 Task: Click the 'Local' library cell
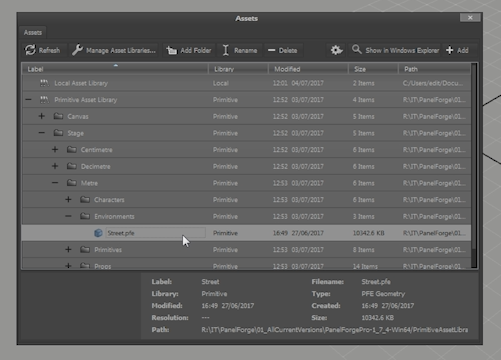click(x=221, y=83)
